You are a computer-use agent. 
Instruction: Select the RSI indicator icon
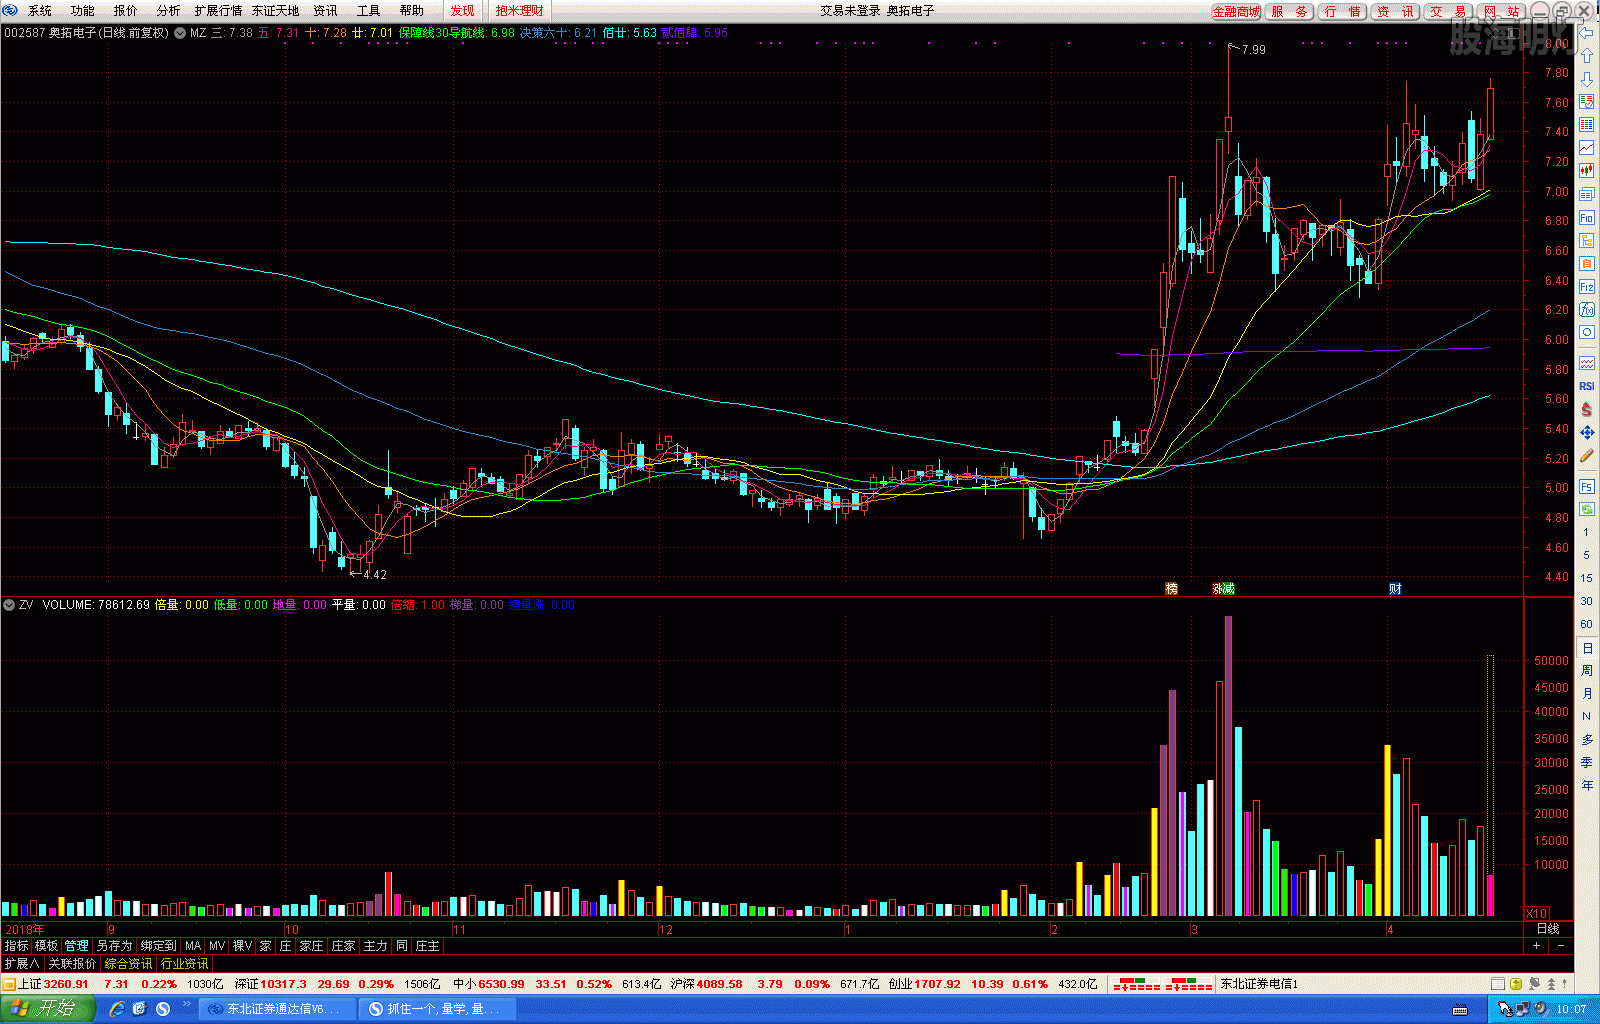[1587, 386]
